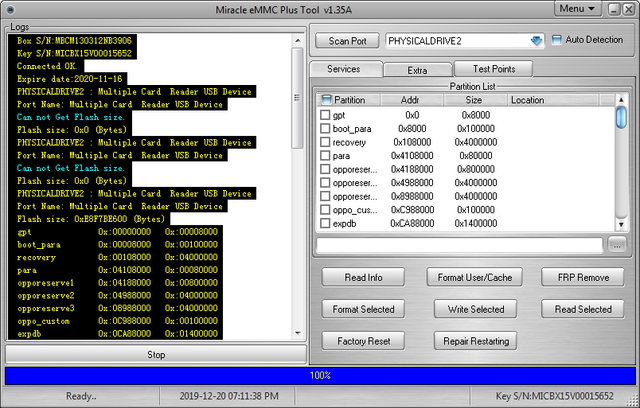Click the app icon in title bar
The image size is (640, 408).
pos(11,10)
